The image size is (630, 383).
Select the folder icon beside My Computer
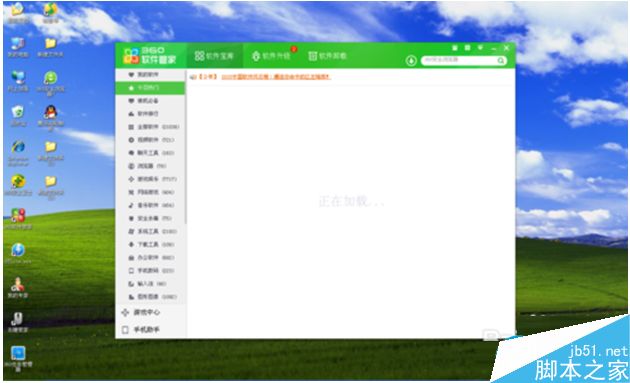coord(50,47)
